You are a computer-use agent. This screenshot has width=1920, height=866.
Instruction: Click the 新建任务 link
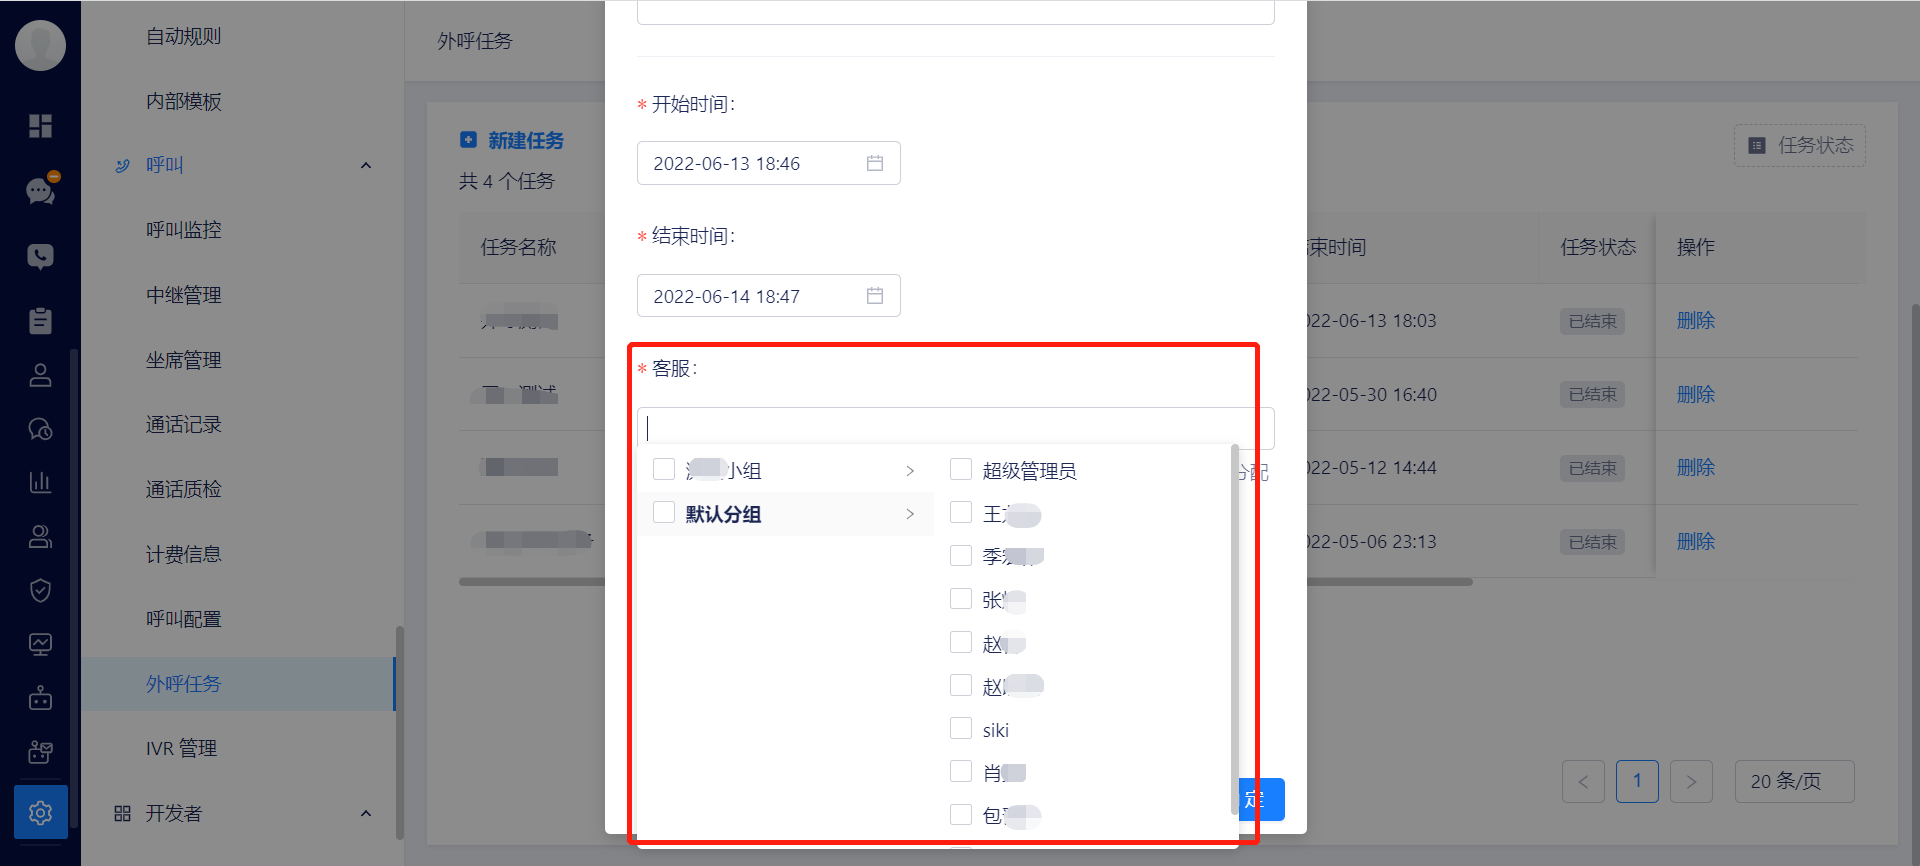(x=526, y=141)
